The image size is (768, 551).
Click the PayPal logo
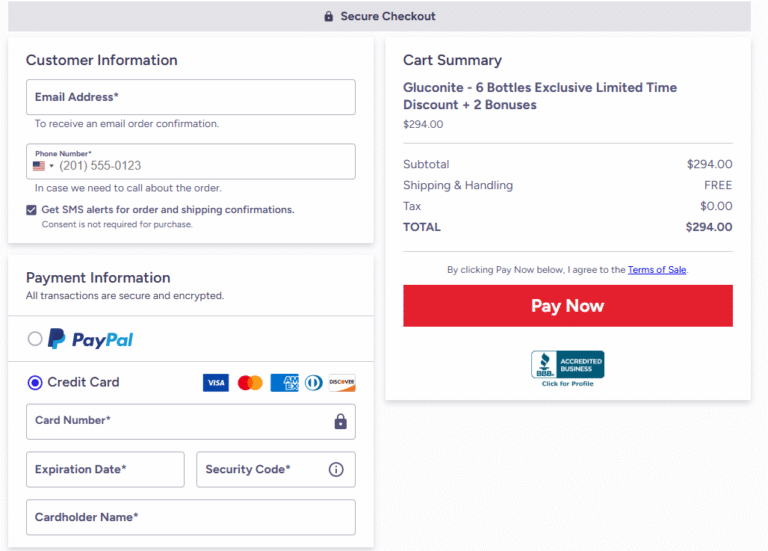[x=91, y=339]
